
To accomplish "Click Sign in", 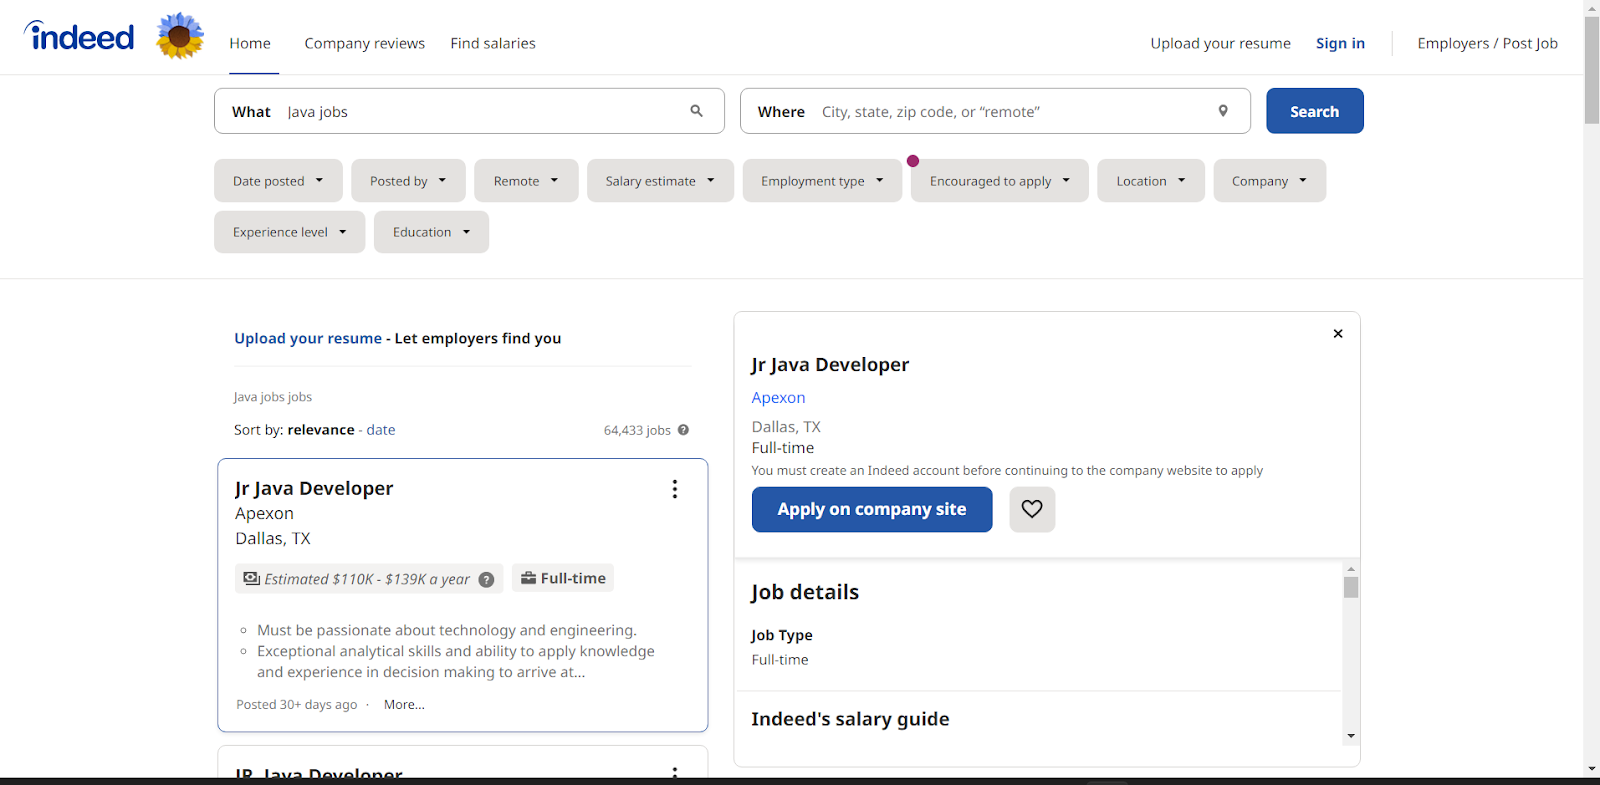I will (x=1340, y=43).
